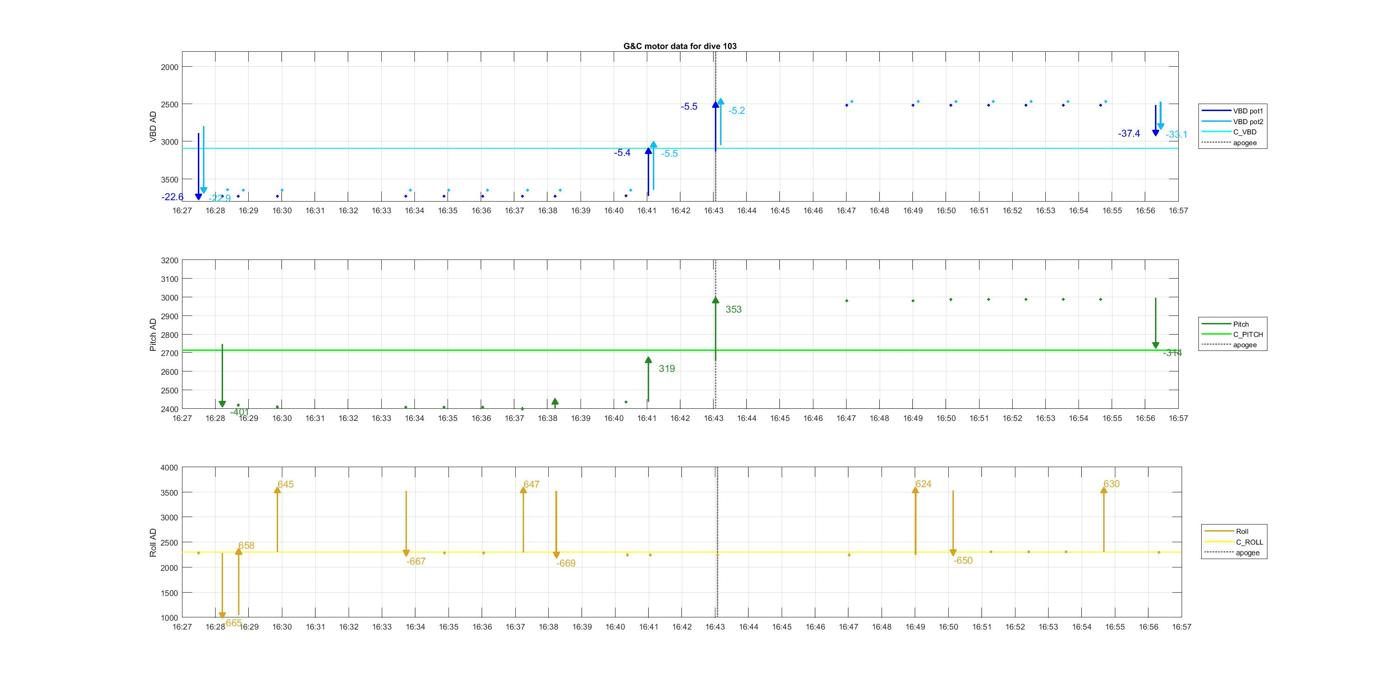Viewport: 1400px width, 693px height.
Task: Click the '-667' roll data label
Action: pos(416,562)
